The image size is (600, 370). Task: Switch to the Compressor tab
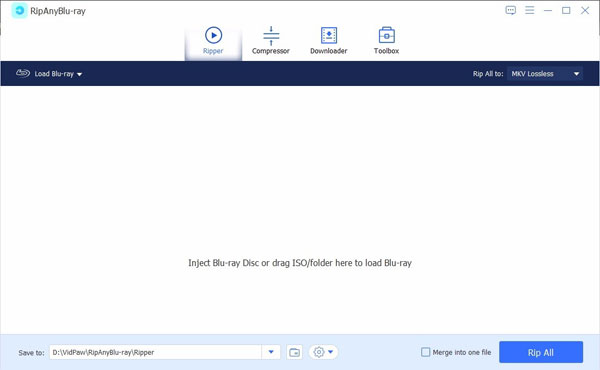(271, 41)
